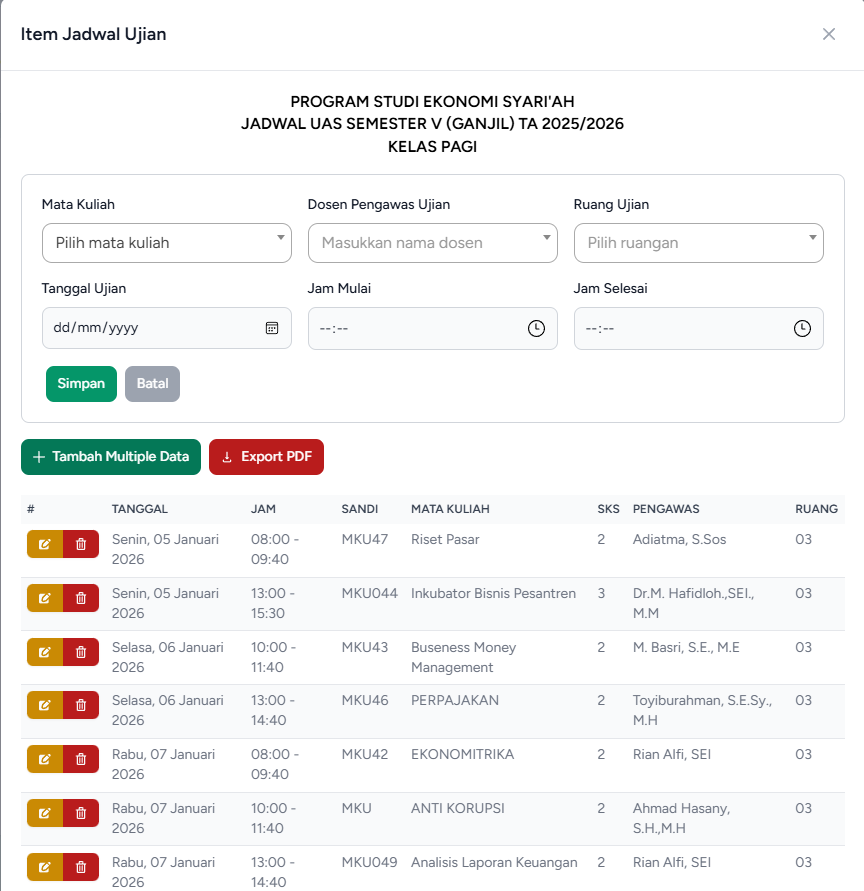Click the RUANG column header
The image size is (864, 891).
point(816,509)
